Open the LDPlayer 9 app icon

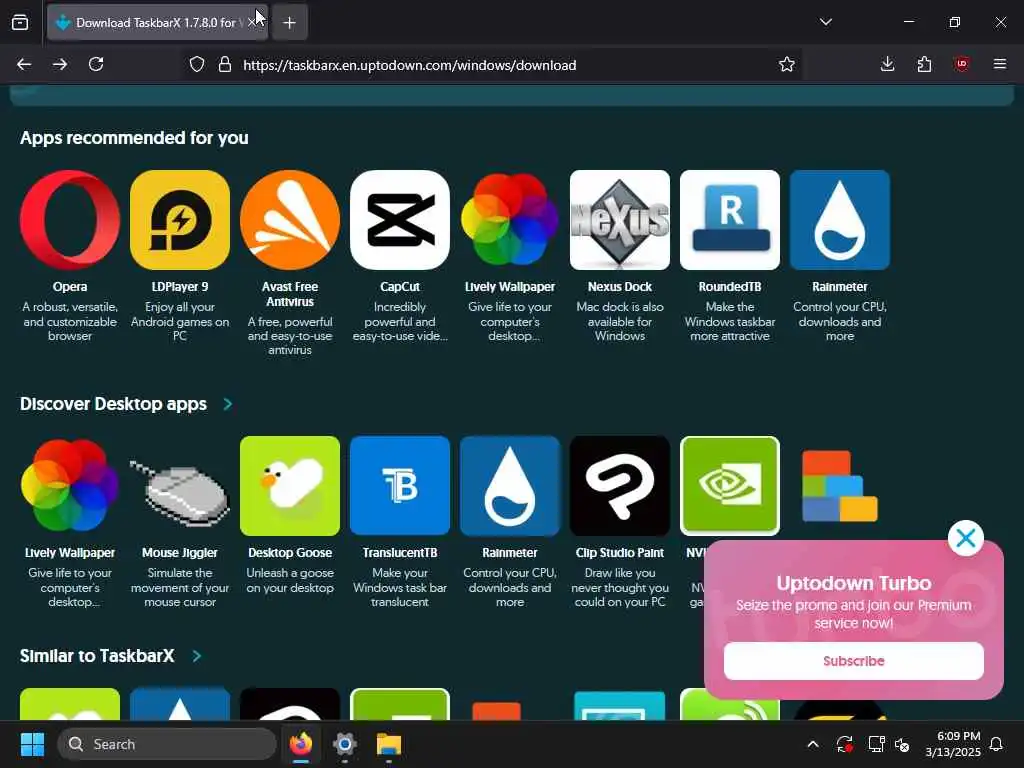click(180, 220)
